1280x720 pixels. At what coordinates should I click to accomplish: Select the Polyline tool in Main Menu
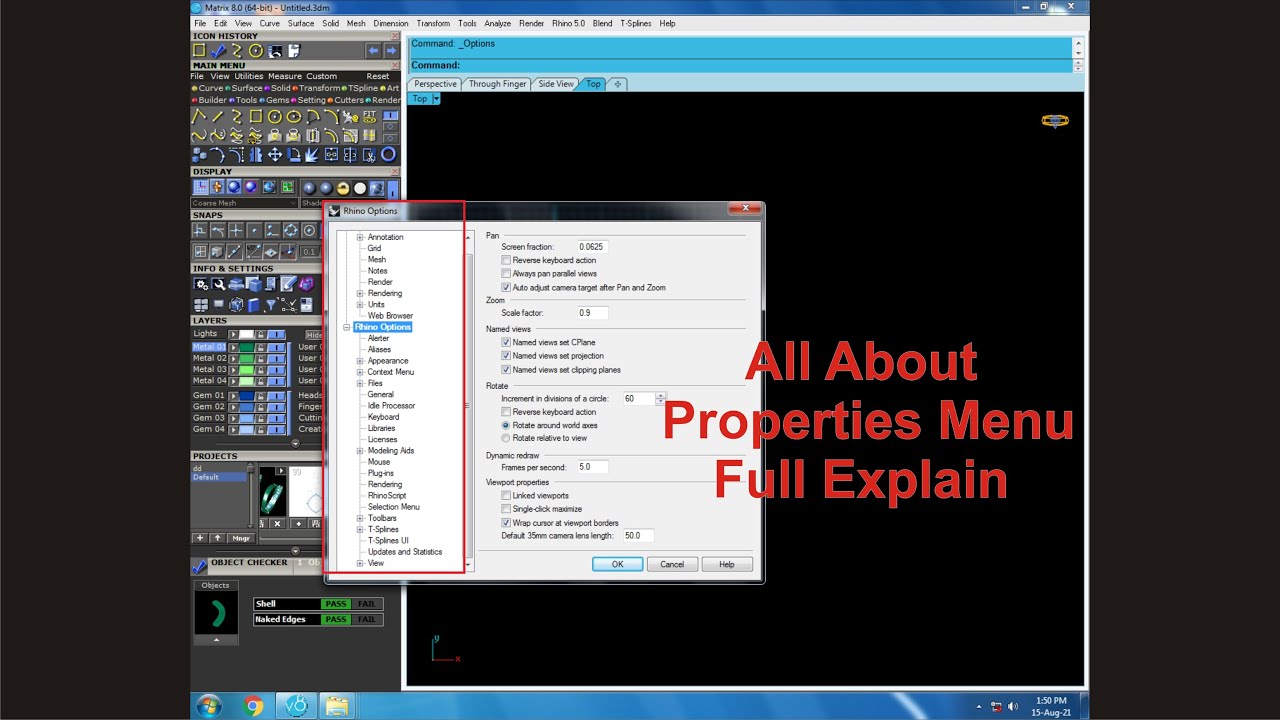[199, 117]
